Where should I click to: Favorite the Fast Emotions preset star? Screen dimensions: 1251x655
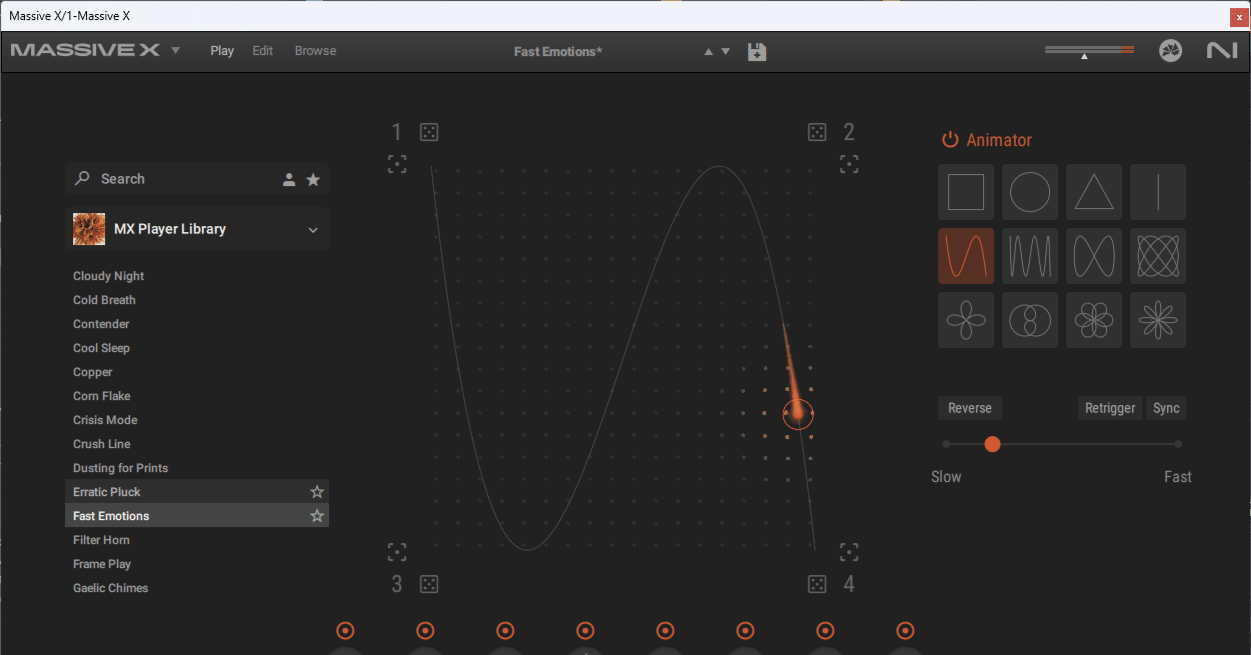[x=317, y=516]
